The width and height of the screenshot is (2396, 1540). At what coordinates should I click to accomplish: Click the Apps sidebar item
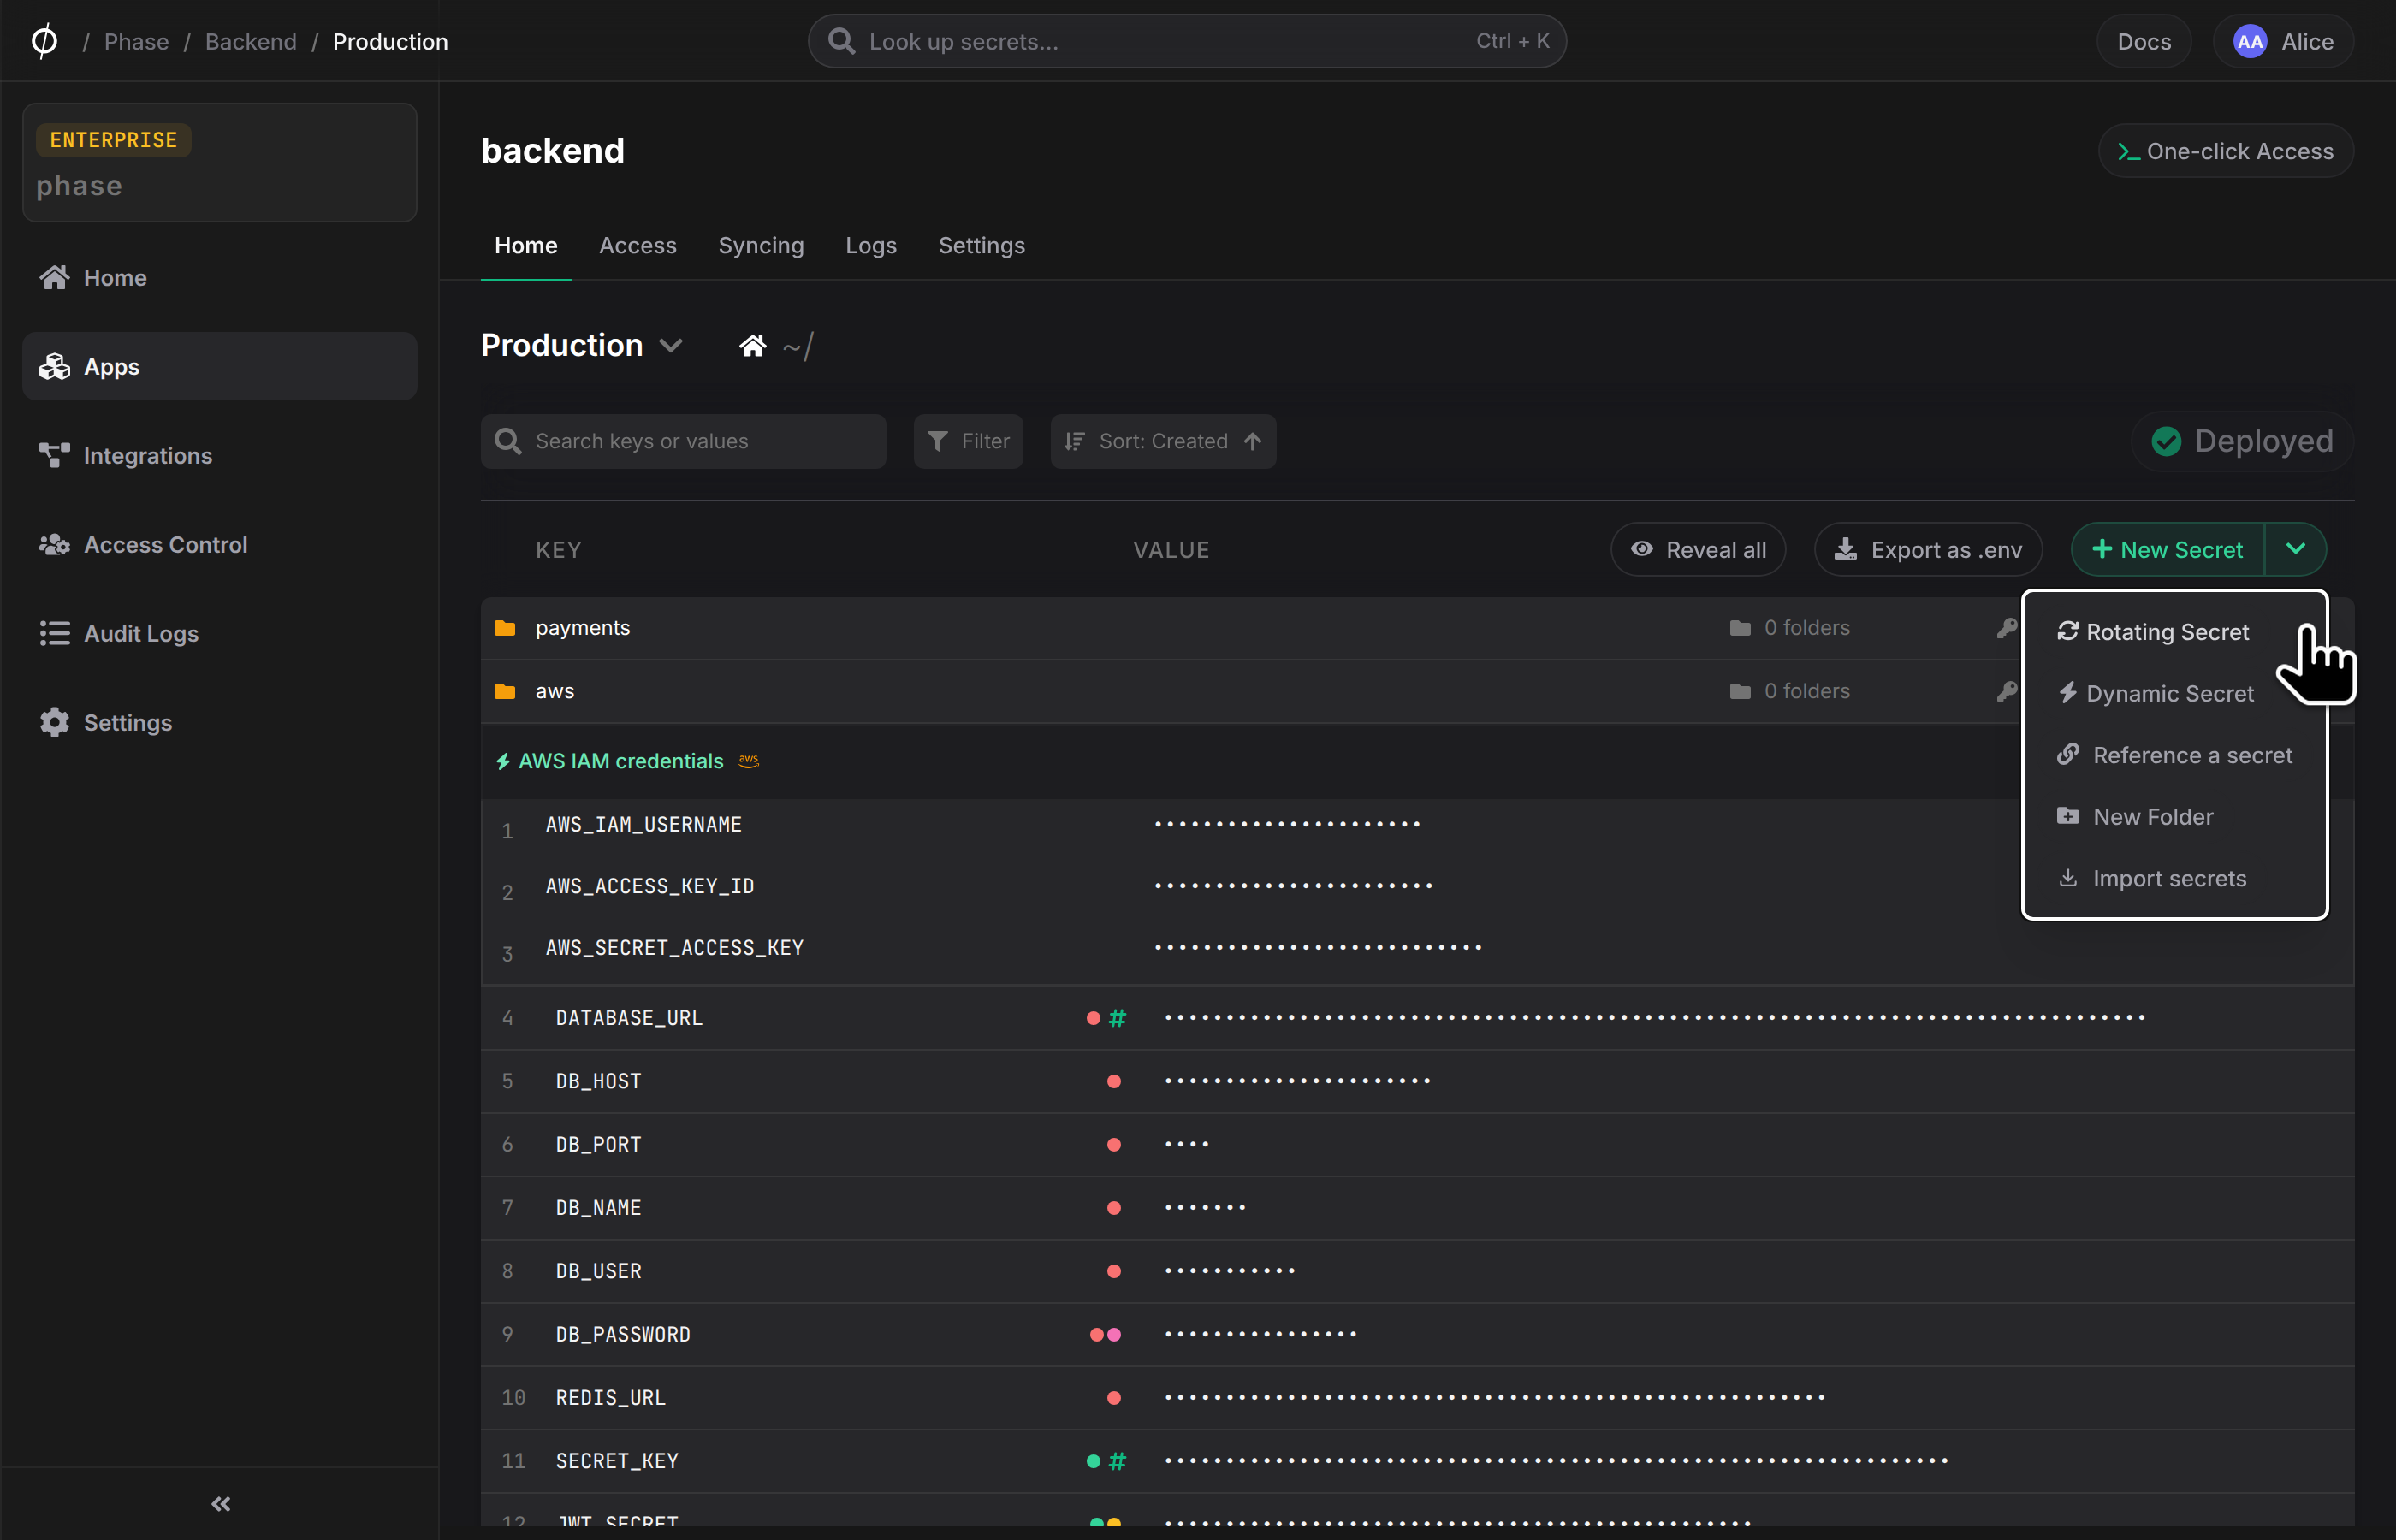pos(219,366)
